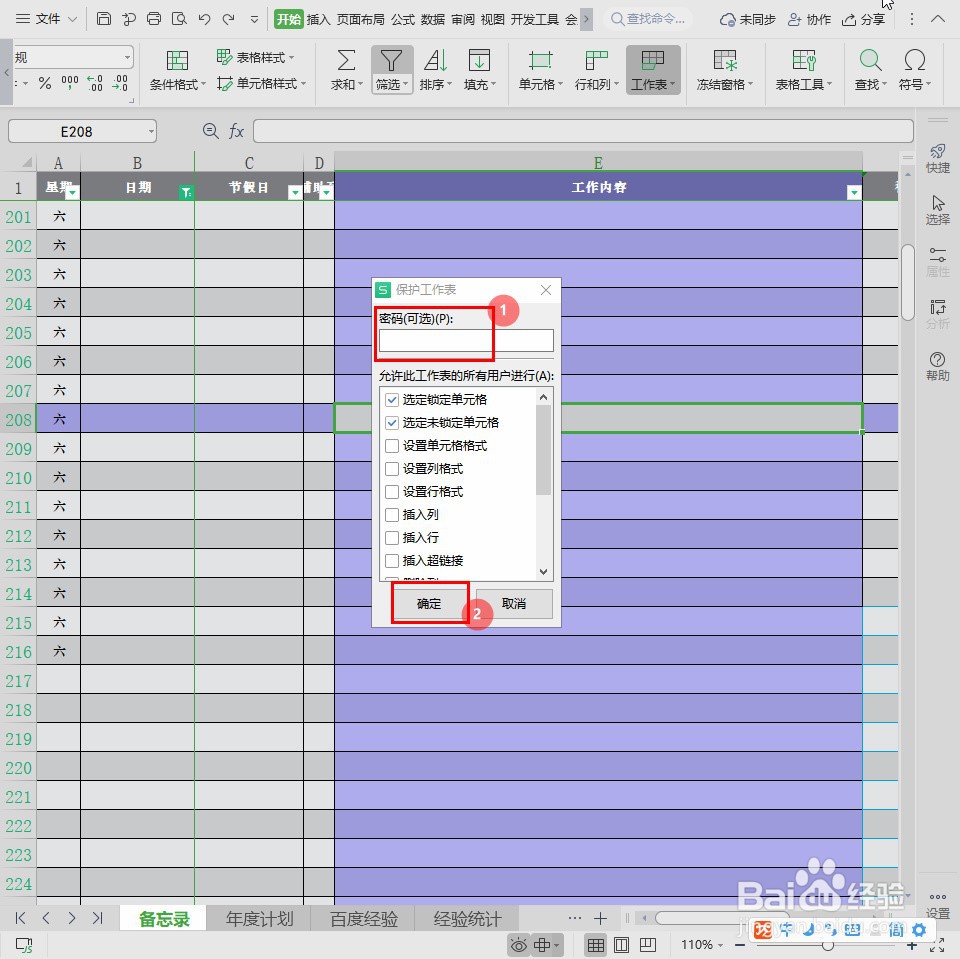
Task: Check 插入超链接 option
Action: coord(392,561)
